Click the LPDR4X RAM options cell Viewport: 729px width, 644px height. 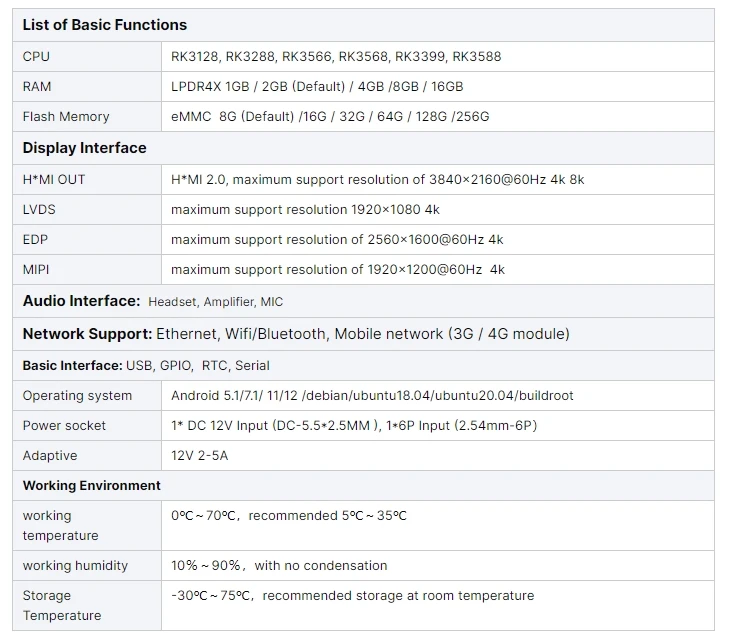(317, 87)
